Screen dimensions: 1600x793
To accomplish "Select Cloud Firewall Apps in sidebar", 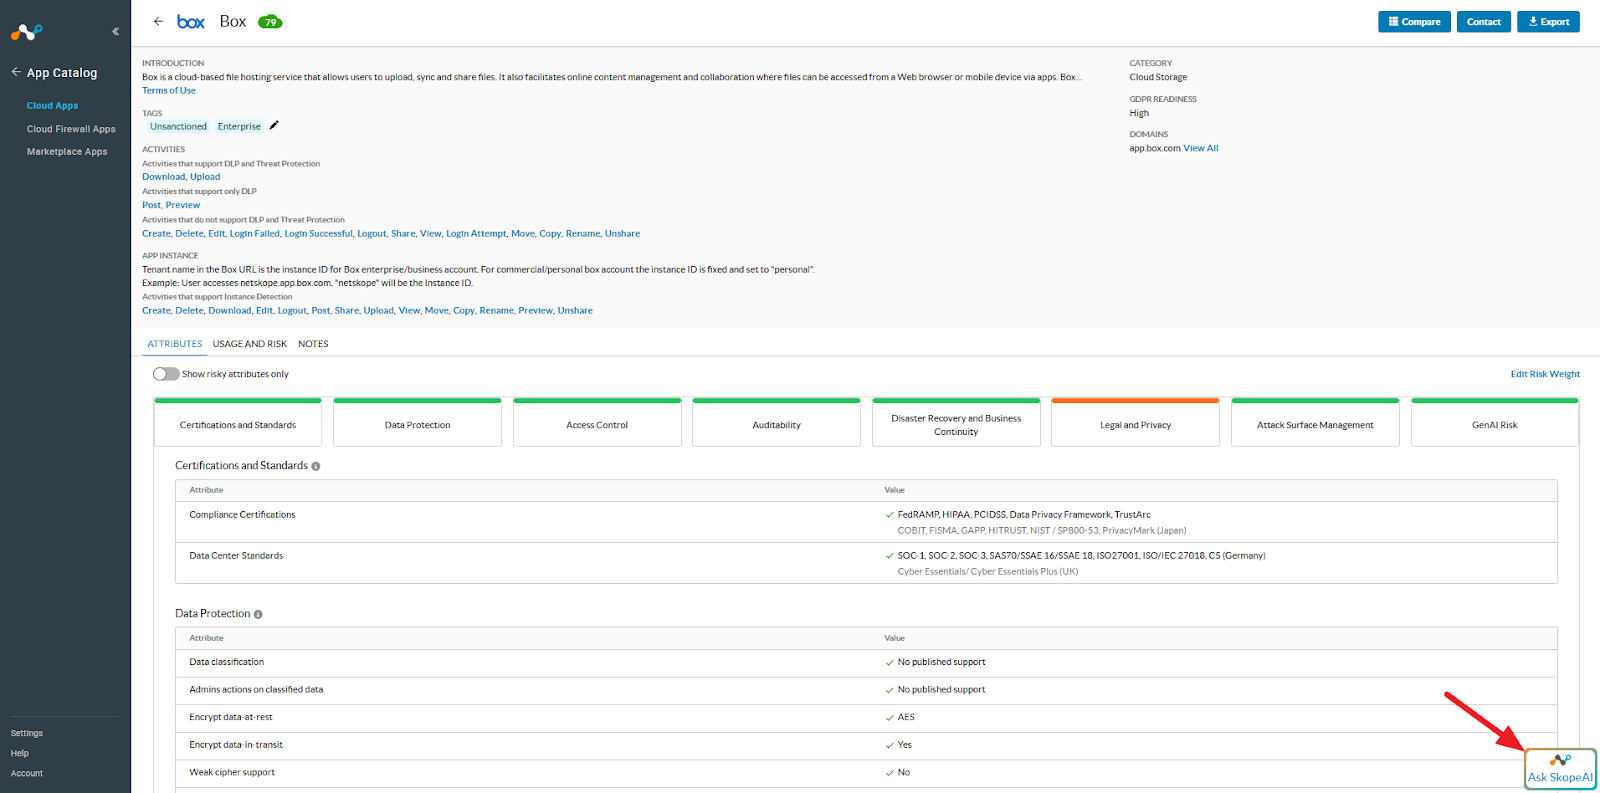I will coord(71,129).
